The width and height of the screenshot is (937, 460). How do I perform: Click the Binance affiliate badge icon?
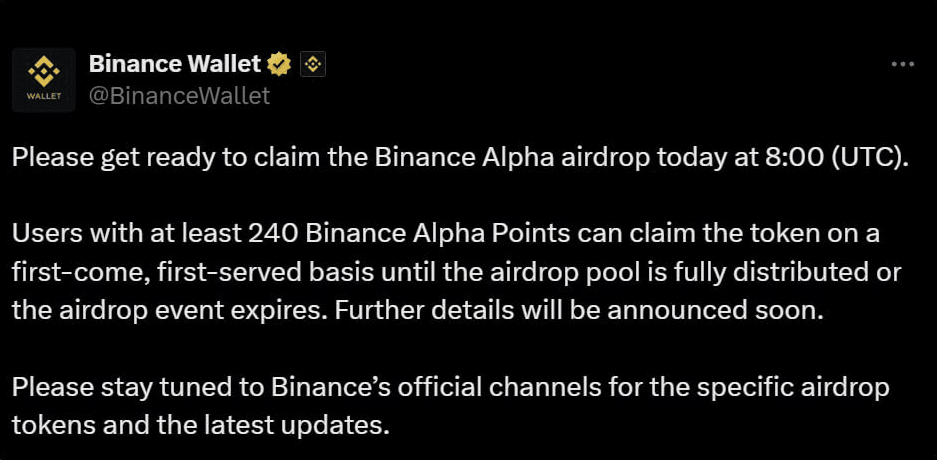click(313, 65)
